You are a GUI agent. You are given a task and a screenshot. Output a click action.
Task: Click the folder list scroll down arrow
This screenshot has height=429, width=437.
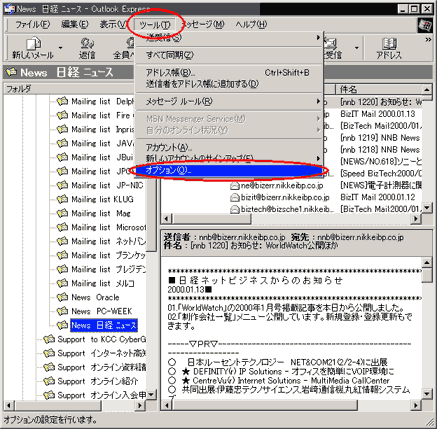pyautogui.click(x=151, y=395)
